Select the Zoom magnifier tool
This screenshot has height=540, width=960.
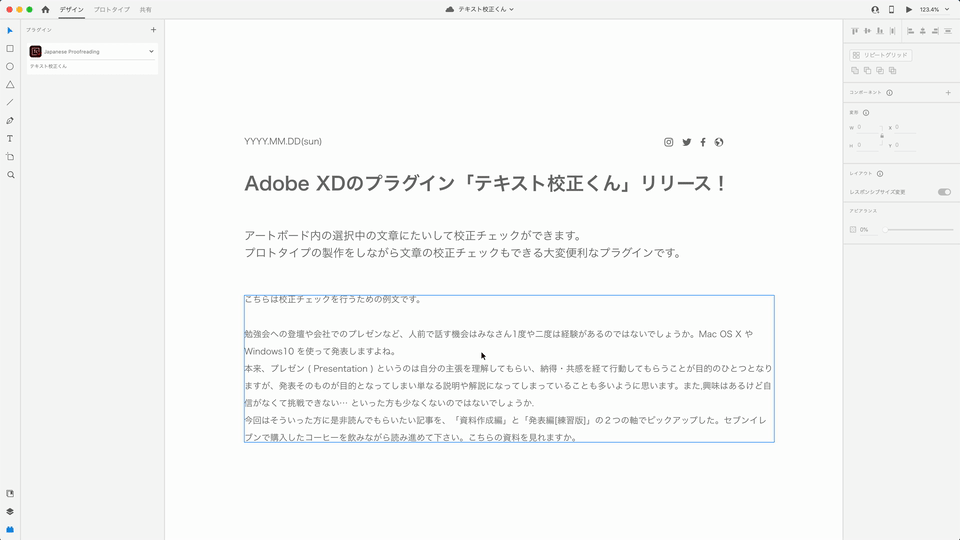point(10,174)
